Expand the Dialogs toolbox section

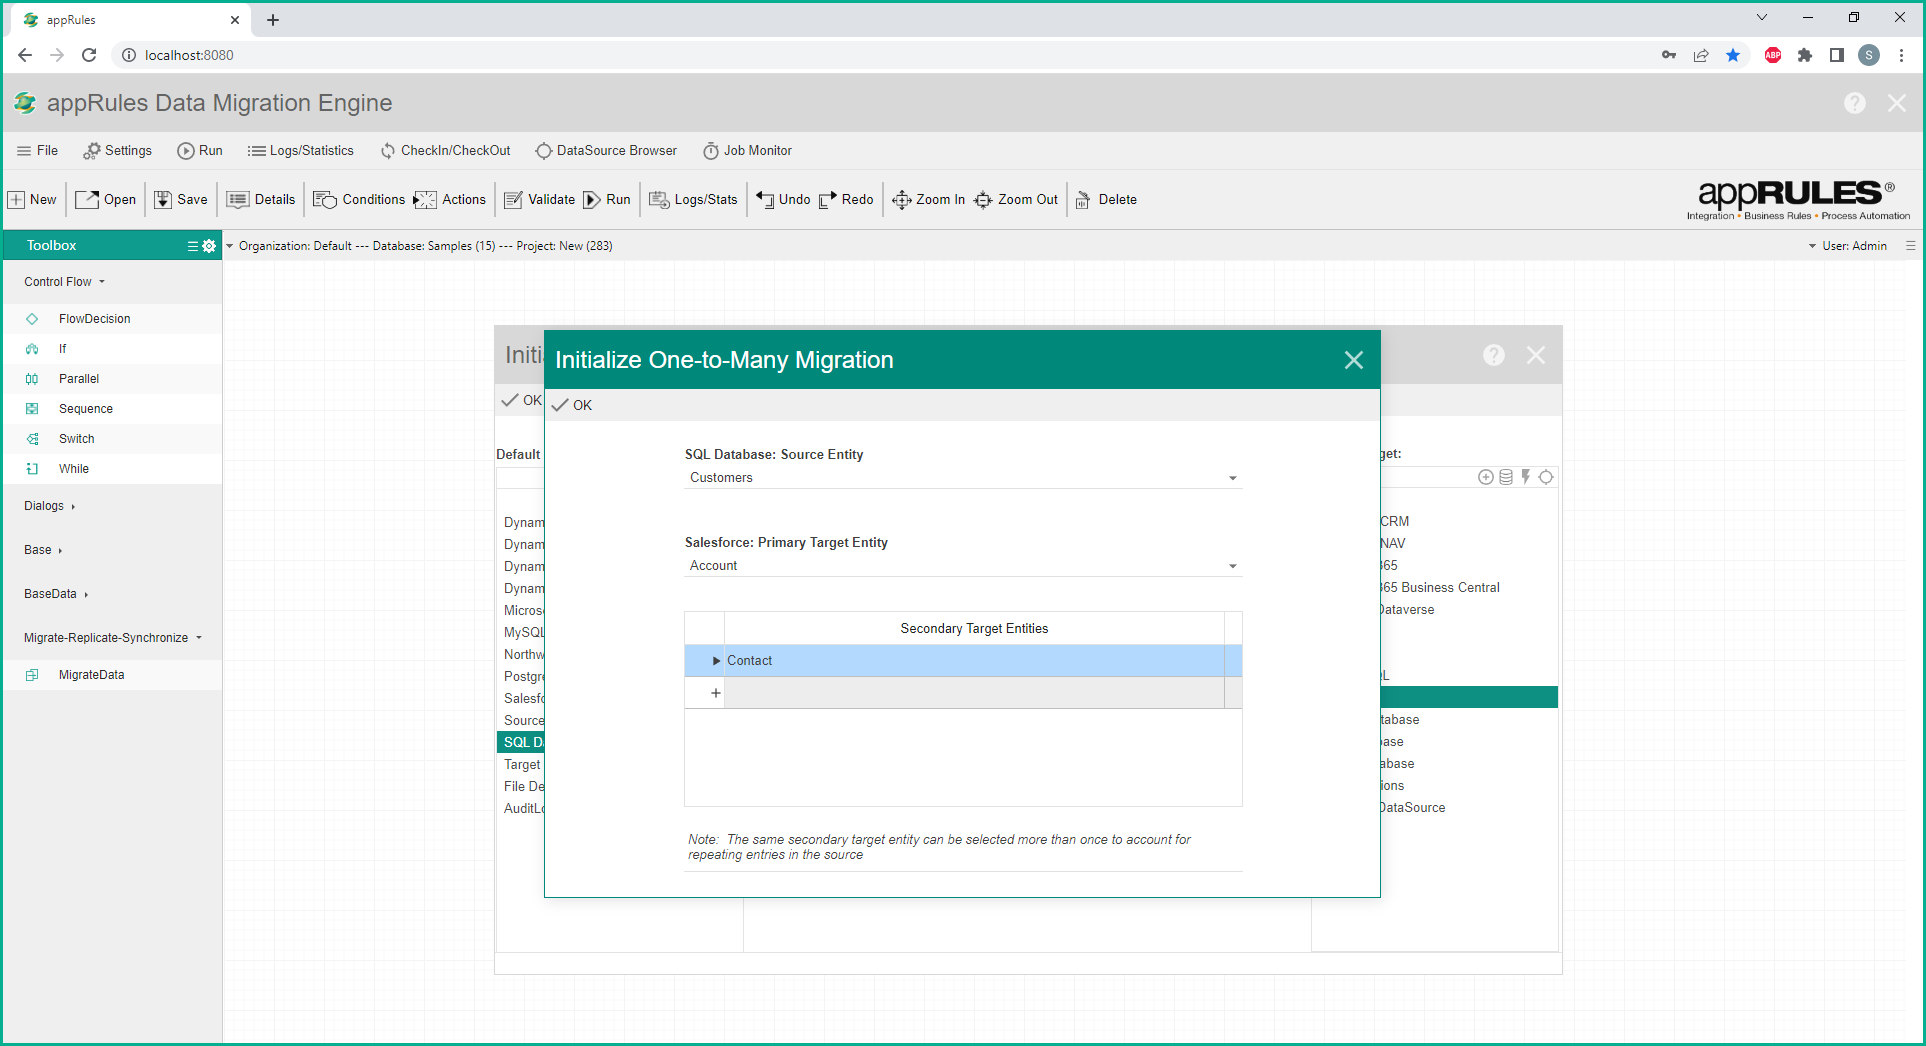click(x=49, y=506)
